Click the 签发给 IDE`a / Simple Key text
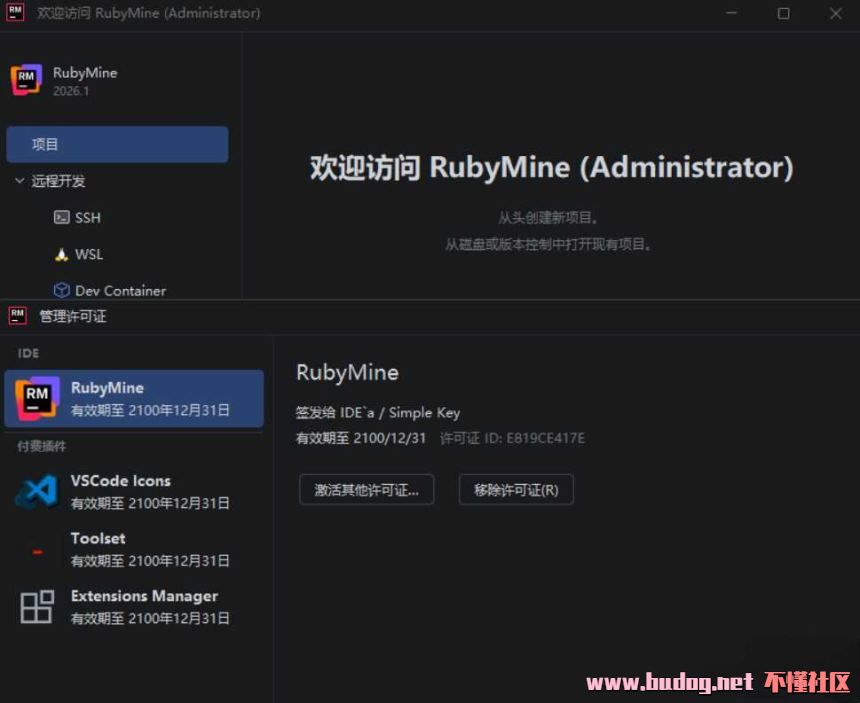 coord(378,412)
